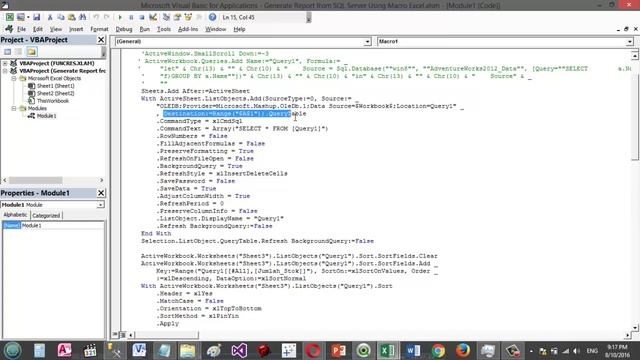Open the Insert menu
This screenshot has width=640, height=360.
coord(76,29)
